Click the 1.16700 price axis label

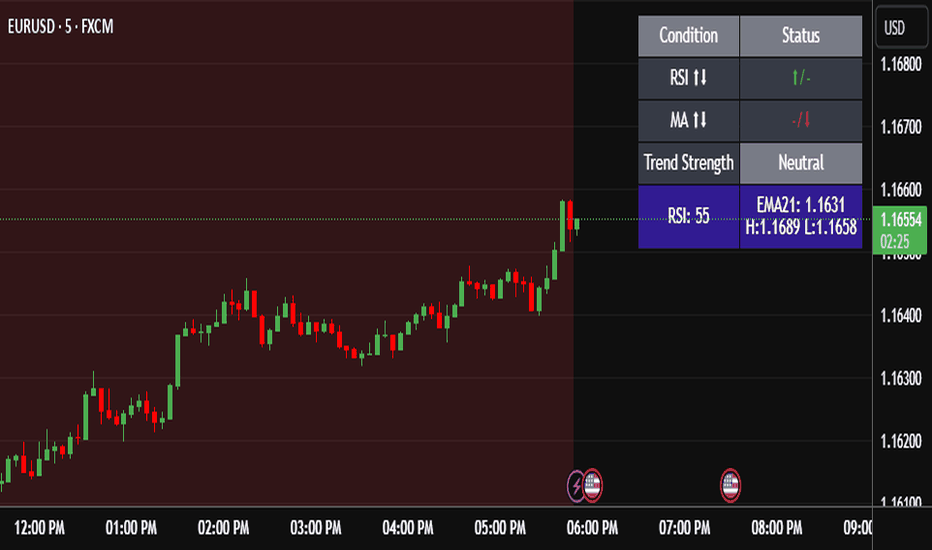coord(900,127)
